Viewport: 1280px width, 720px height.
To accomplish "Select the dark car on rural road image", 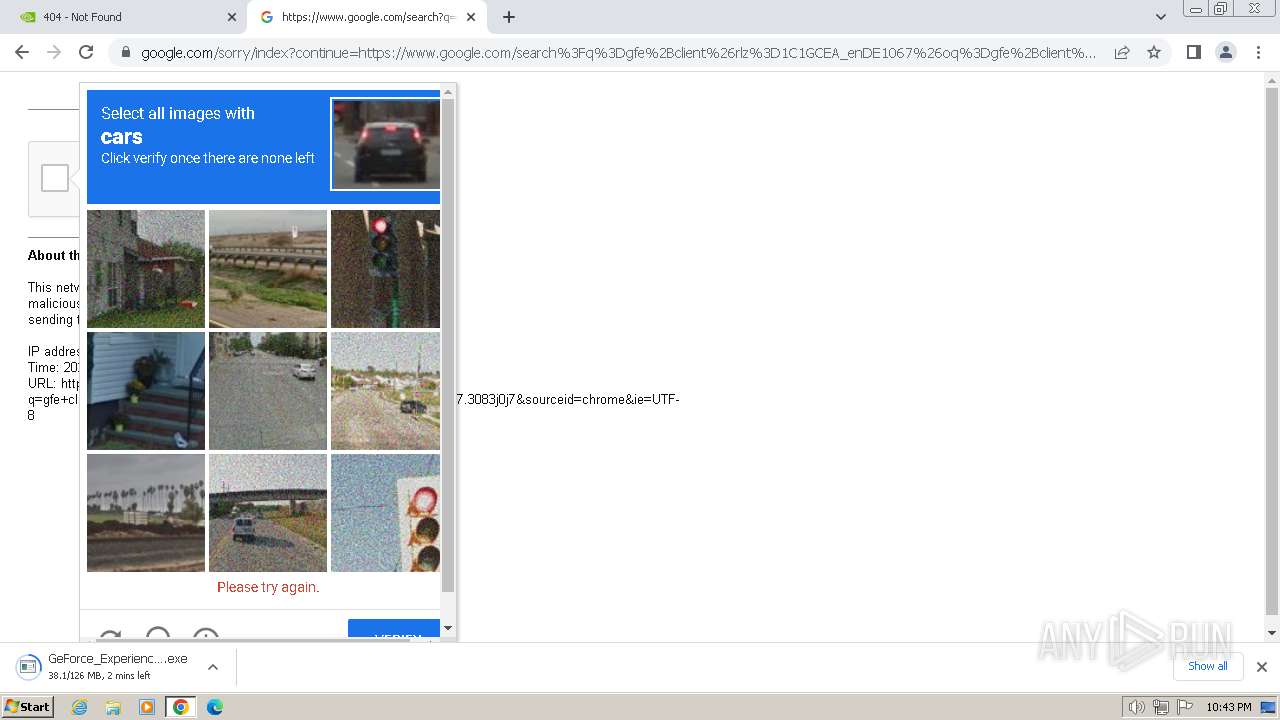I will 385,391.
